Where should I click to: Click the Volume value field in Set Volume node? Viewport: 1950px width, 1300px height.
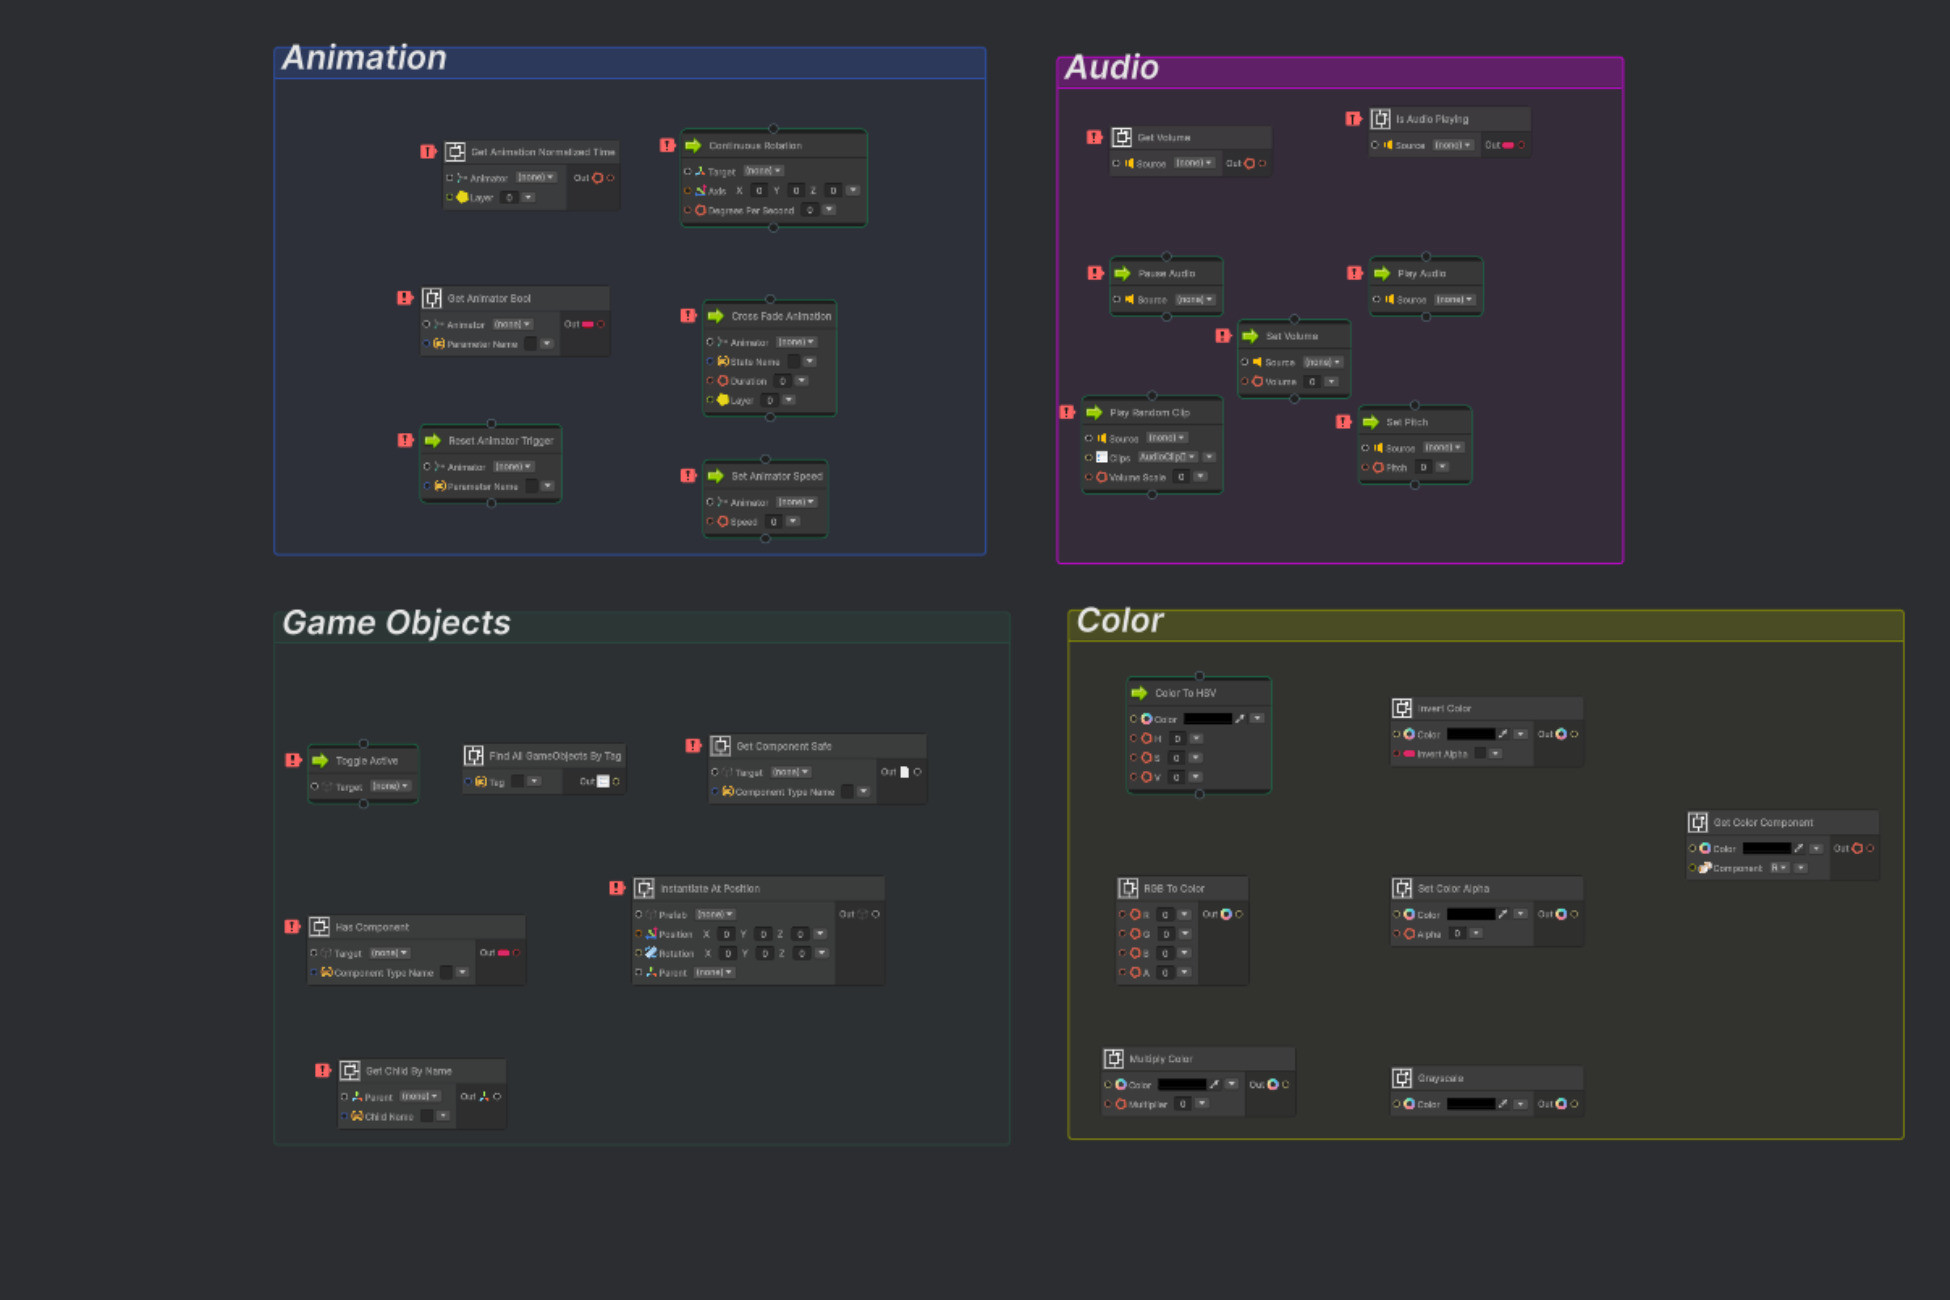pyautogui.click(x=1312, y=382)
